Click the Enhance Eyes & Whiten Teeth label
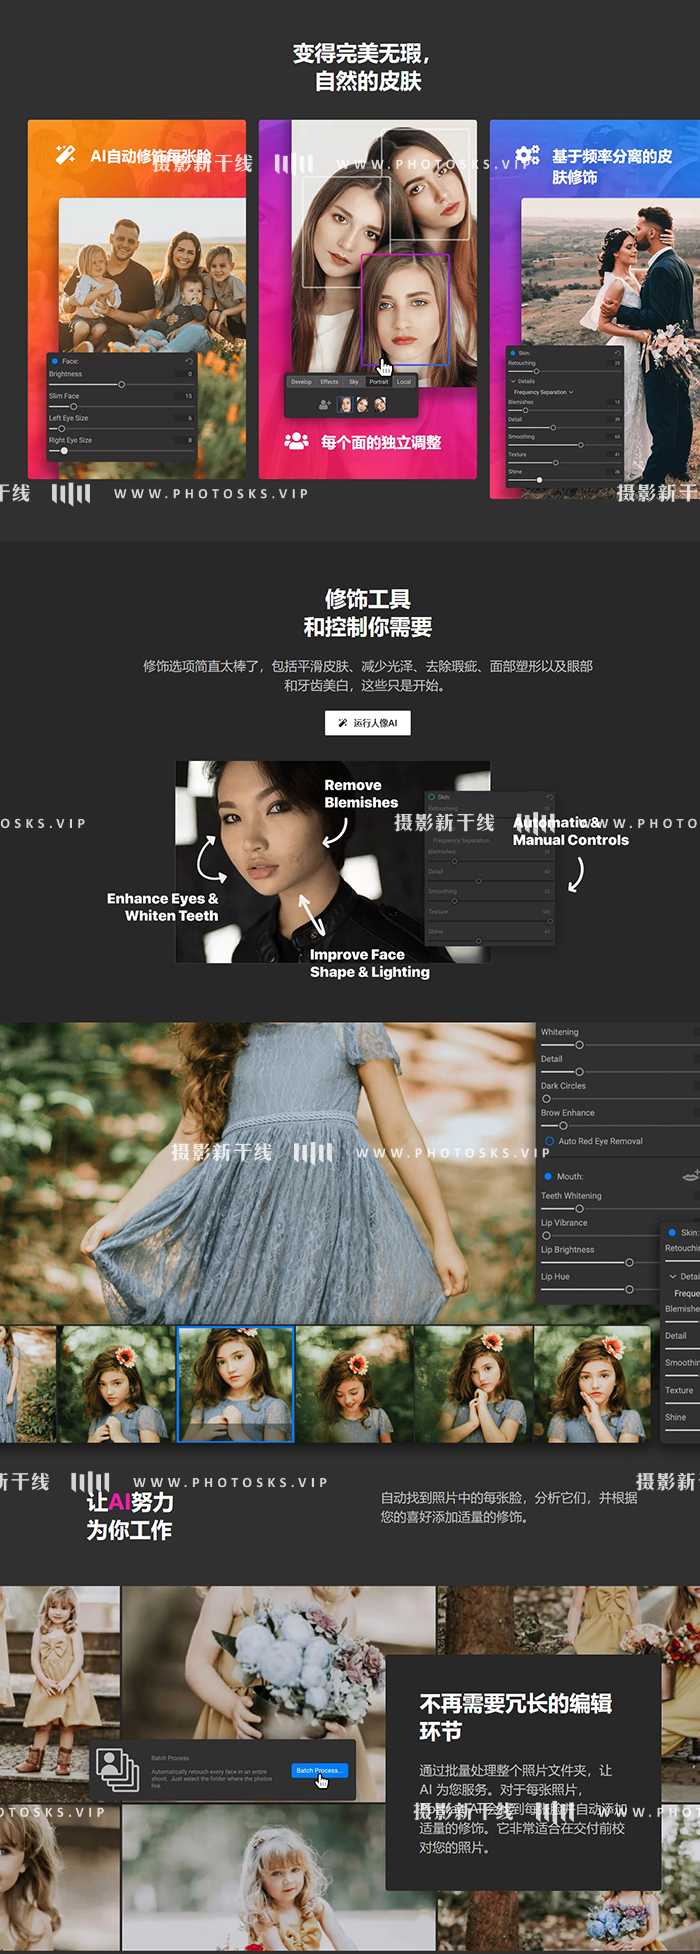 pos(162,907)
